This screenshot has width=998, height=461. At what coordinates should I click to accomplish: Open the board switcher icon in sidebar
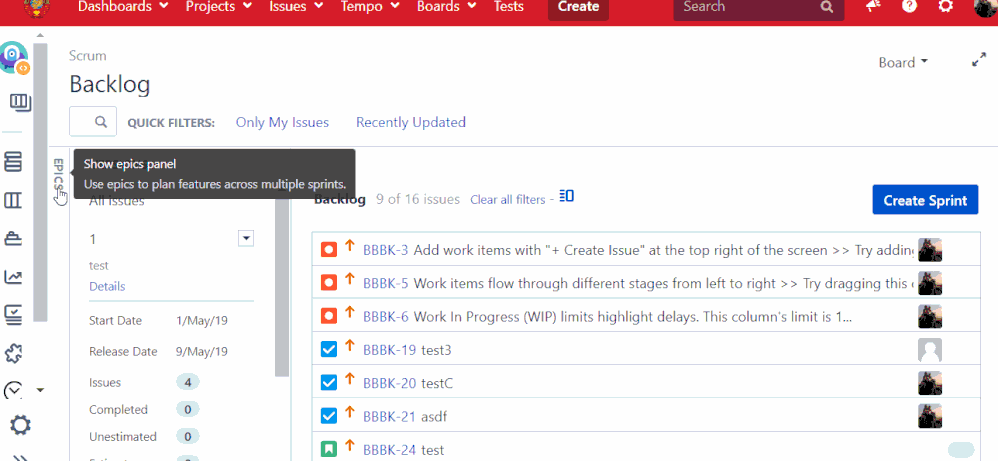pos(20,103)
